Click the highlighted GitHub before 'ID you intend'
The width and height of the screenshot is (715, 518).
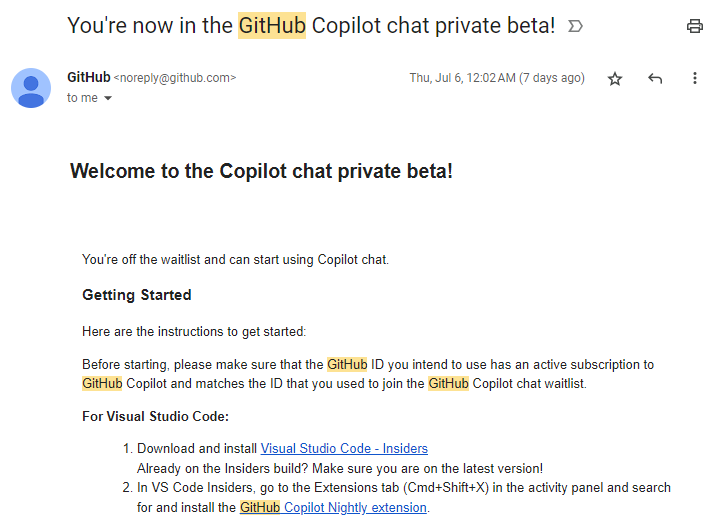347,364
